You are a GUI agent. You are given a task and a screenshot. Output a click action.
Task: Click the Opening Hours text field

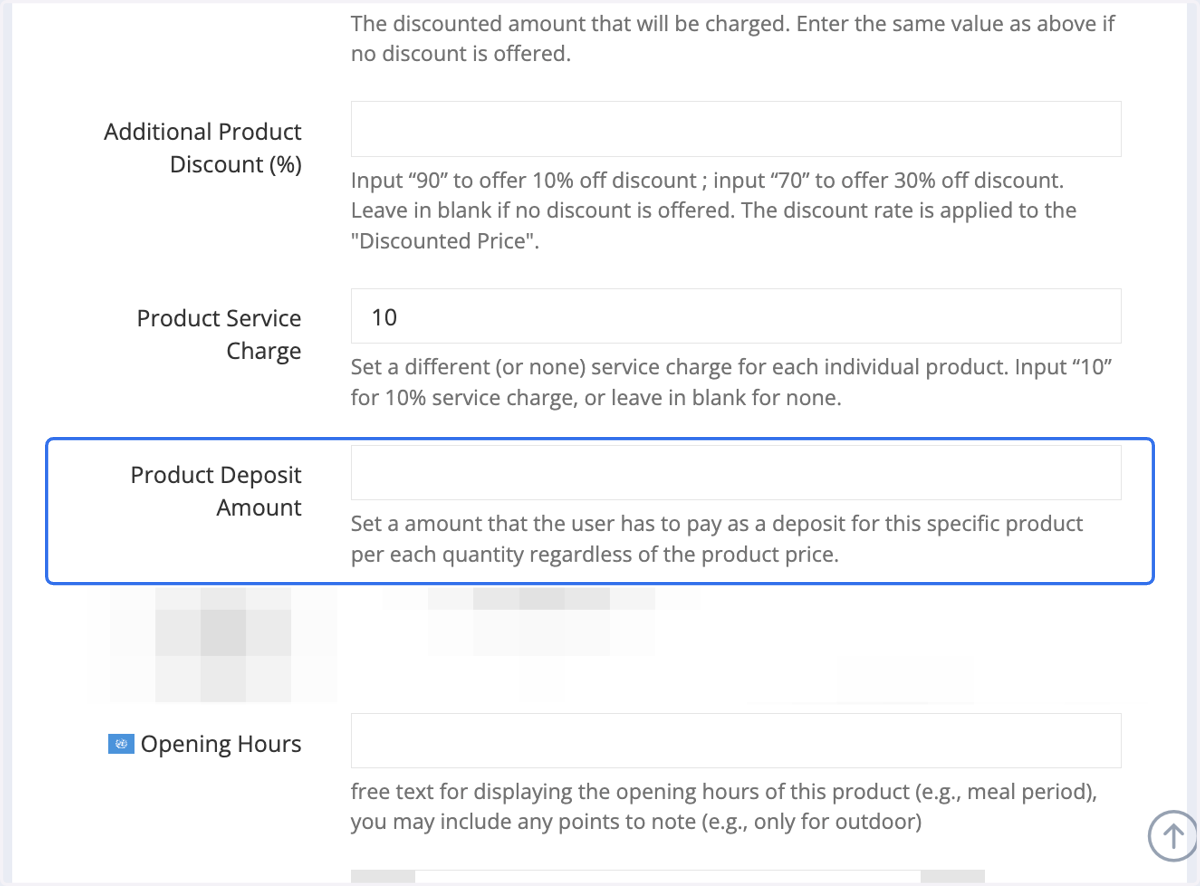(736, 740)
